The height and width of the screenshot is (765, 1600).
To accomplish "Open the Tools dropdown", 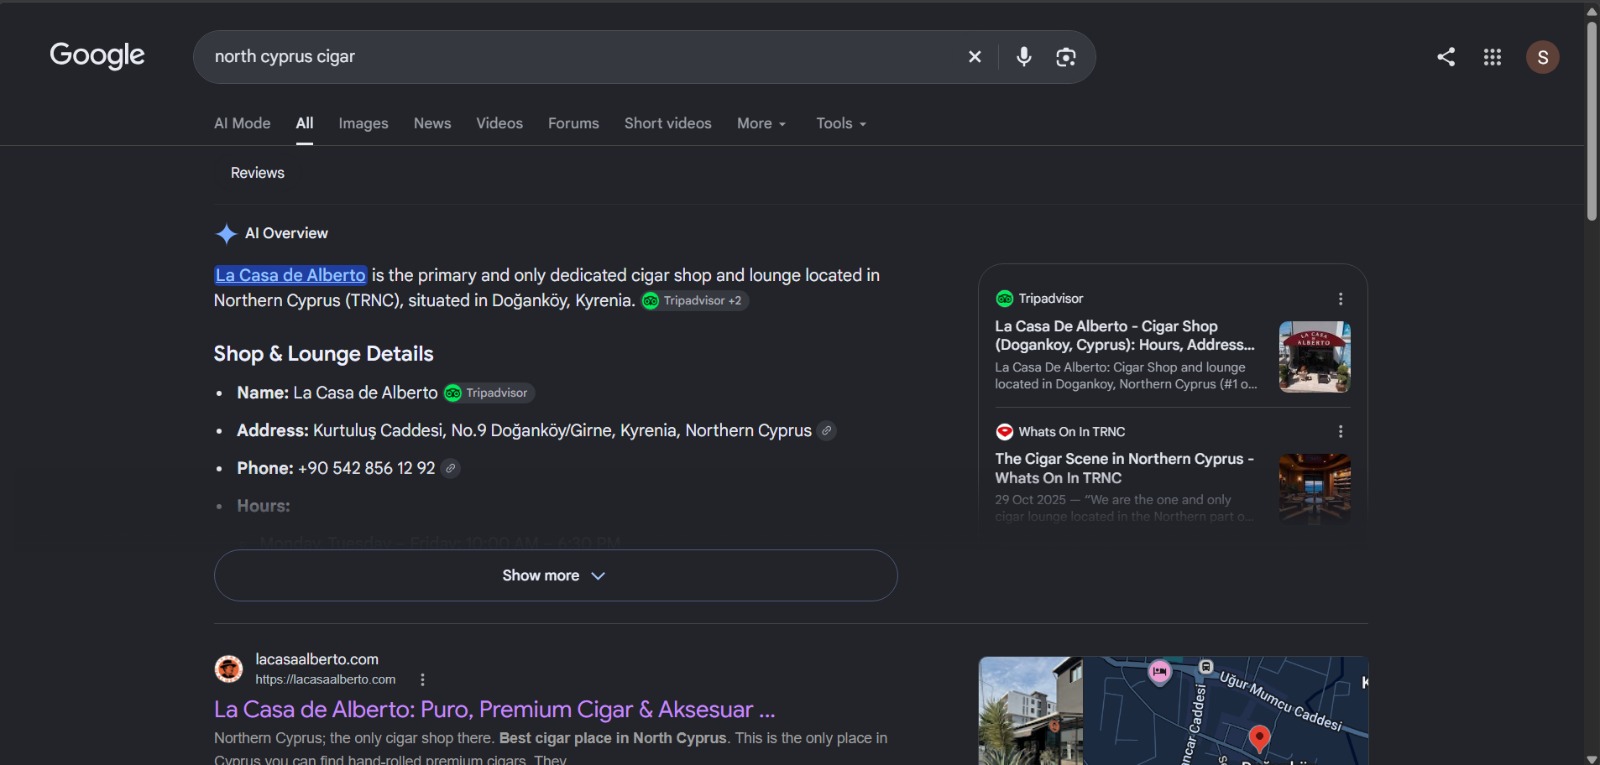I will 841,124.
